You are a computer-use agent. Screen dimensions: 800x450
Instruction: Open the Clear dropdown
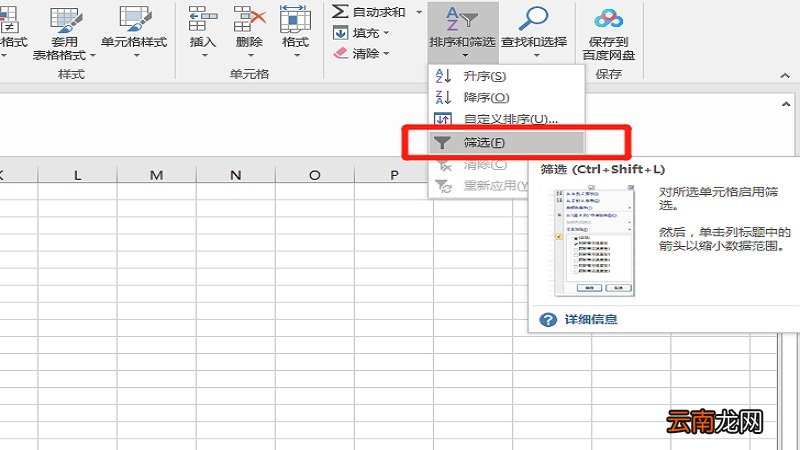click(361, 53)
